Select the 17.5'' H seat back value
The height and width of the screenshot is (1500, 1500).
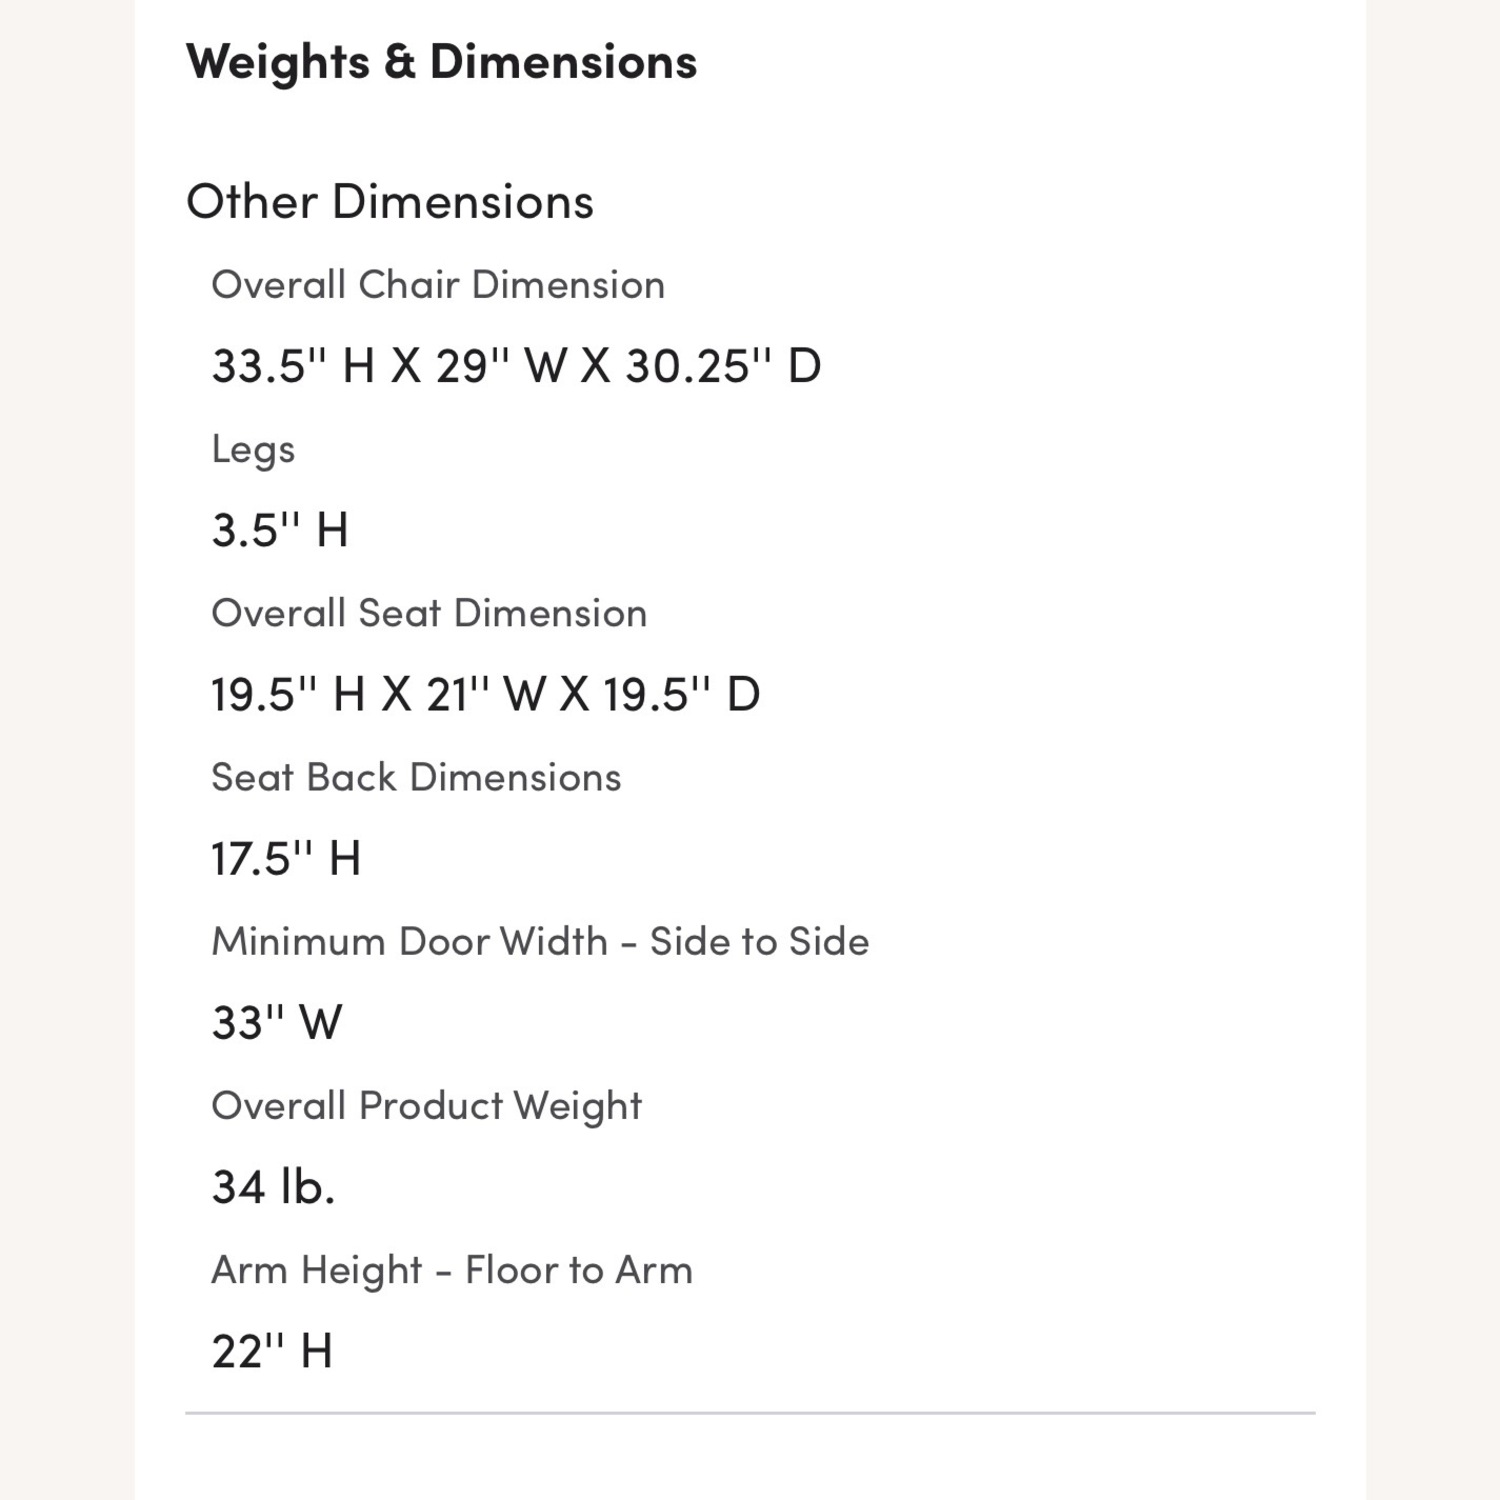click(x=286, y=858)
